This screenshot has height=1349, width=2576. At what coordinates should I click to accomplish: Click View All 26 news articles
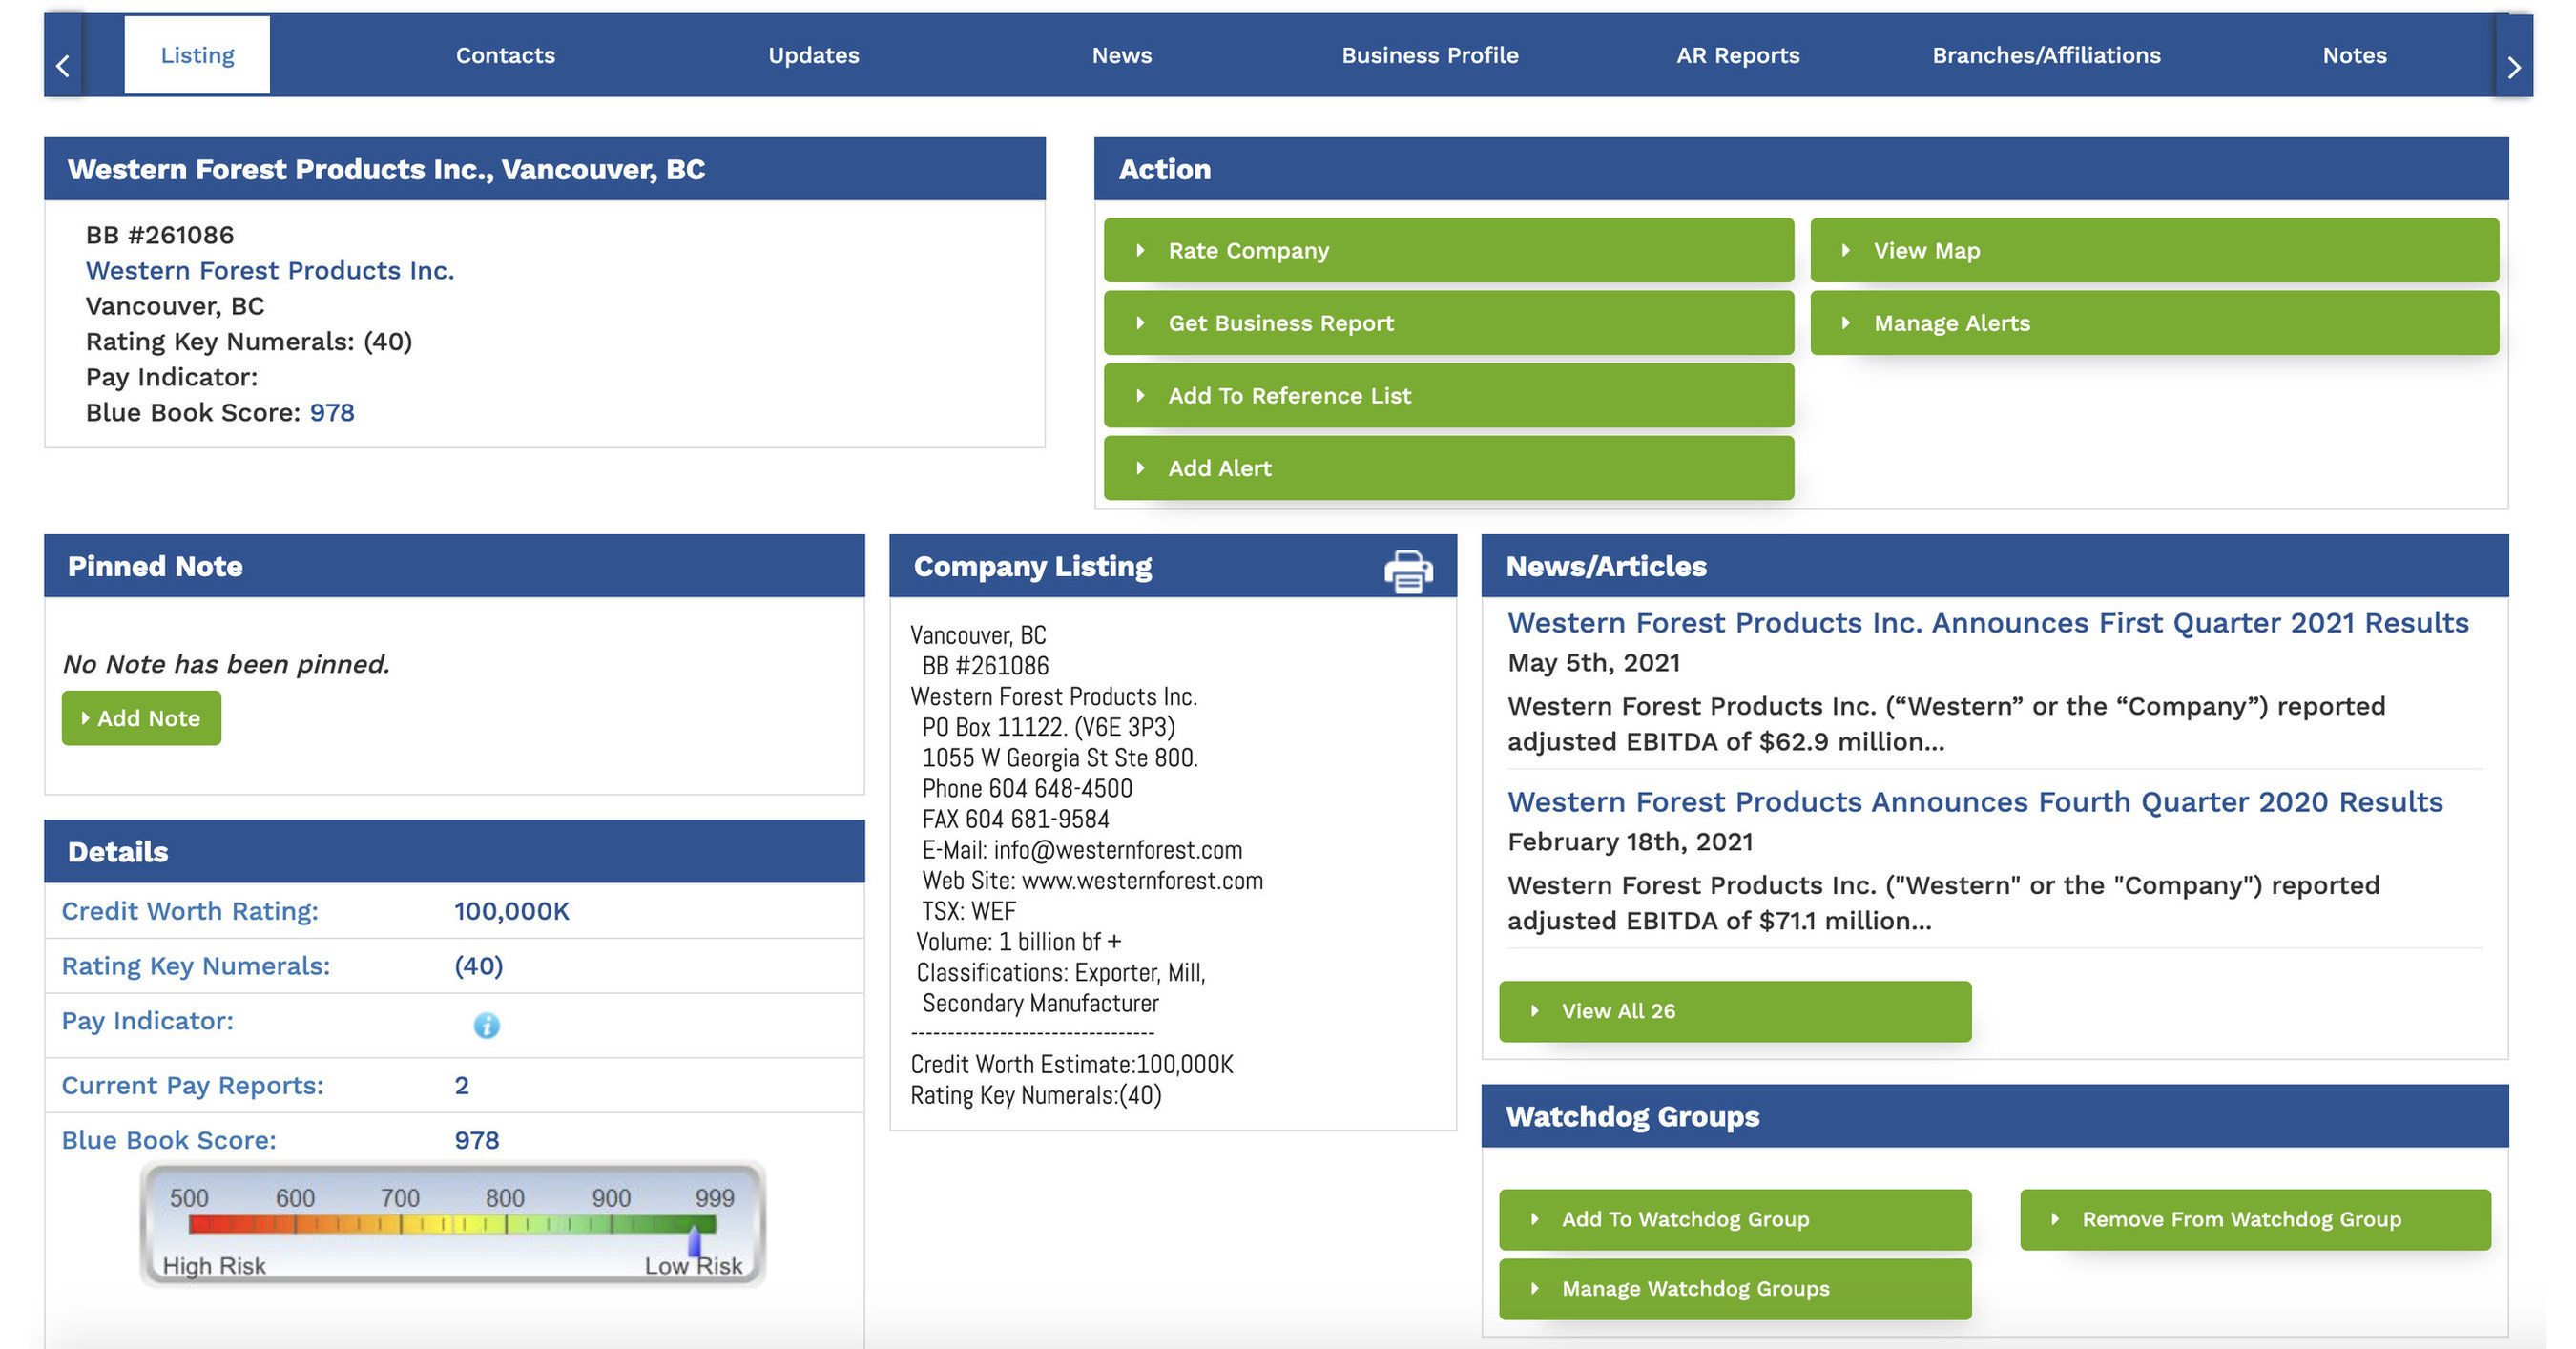[1735, 1011]
